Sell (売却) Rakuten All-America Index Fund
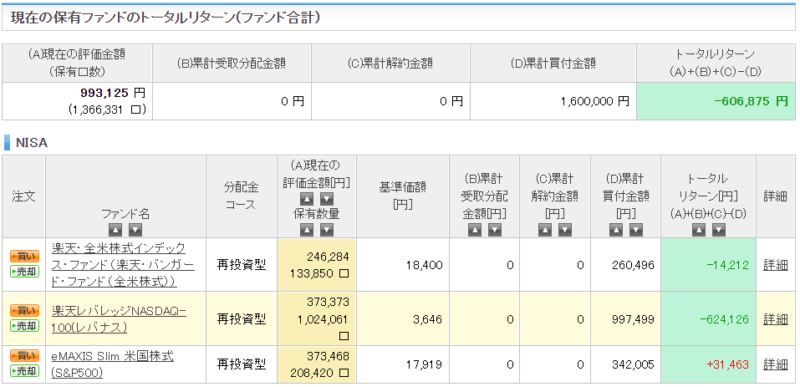The height and width of the screenshot is (387, 800). pyautogui.click(x=24, y=272)
